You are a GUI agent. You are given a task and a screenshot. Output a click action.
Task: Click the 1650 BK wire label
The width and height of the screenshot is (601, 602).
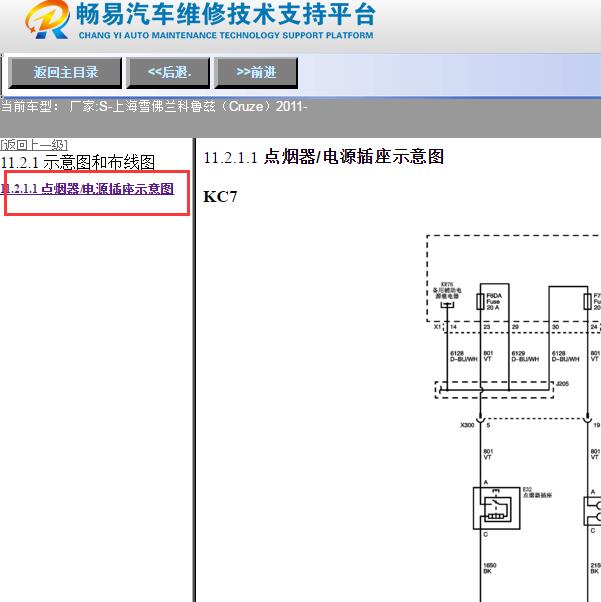490,568
